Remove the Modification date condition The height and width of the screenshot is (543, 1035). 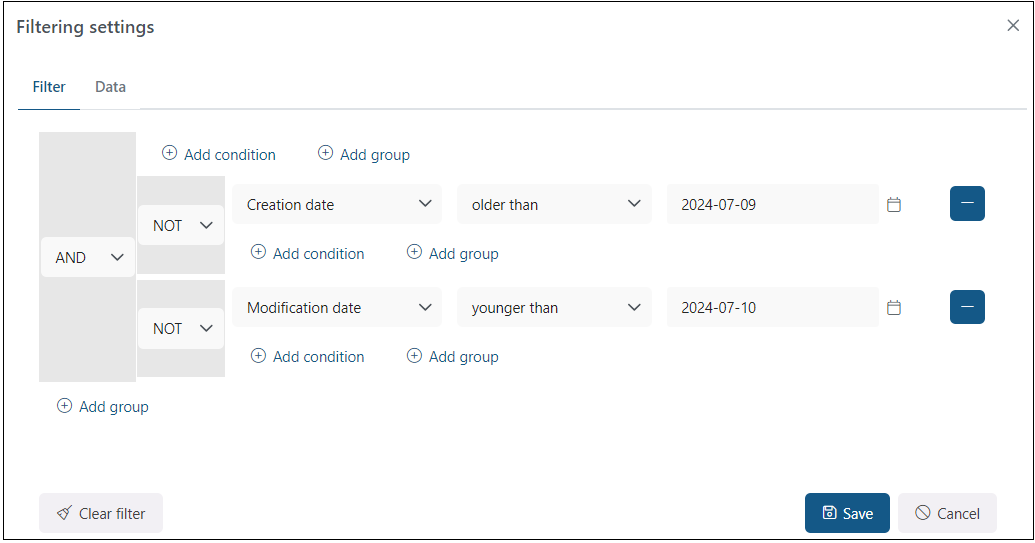tap(967, 307)
